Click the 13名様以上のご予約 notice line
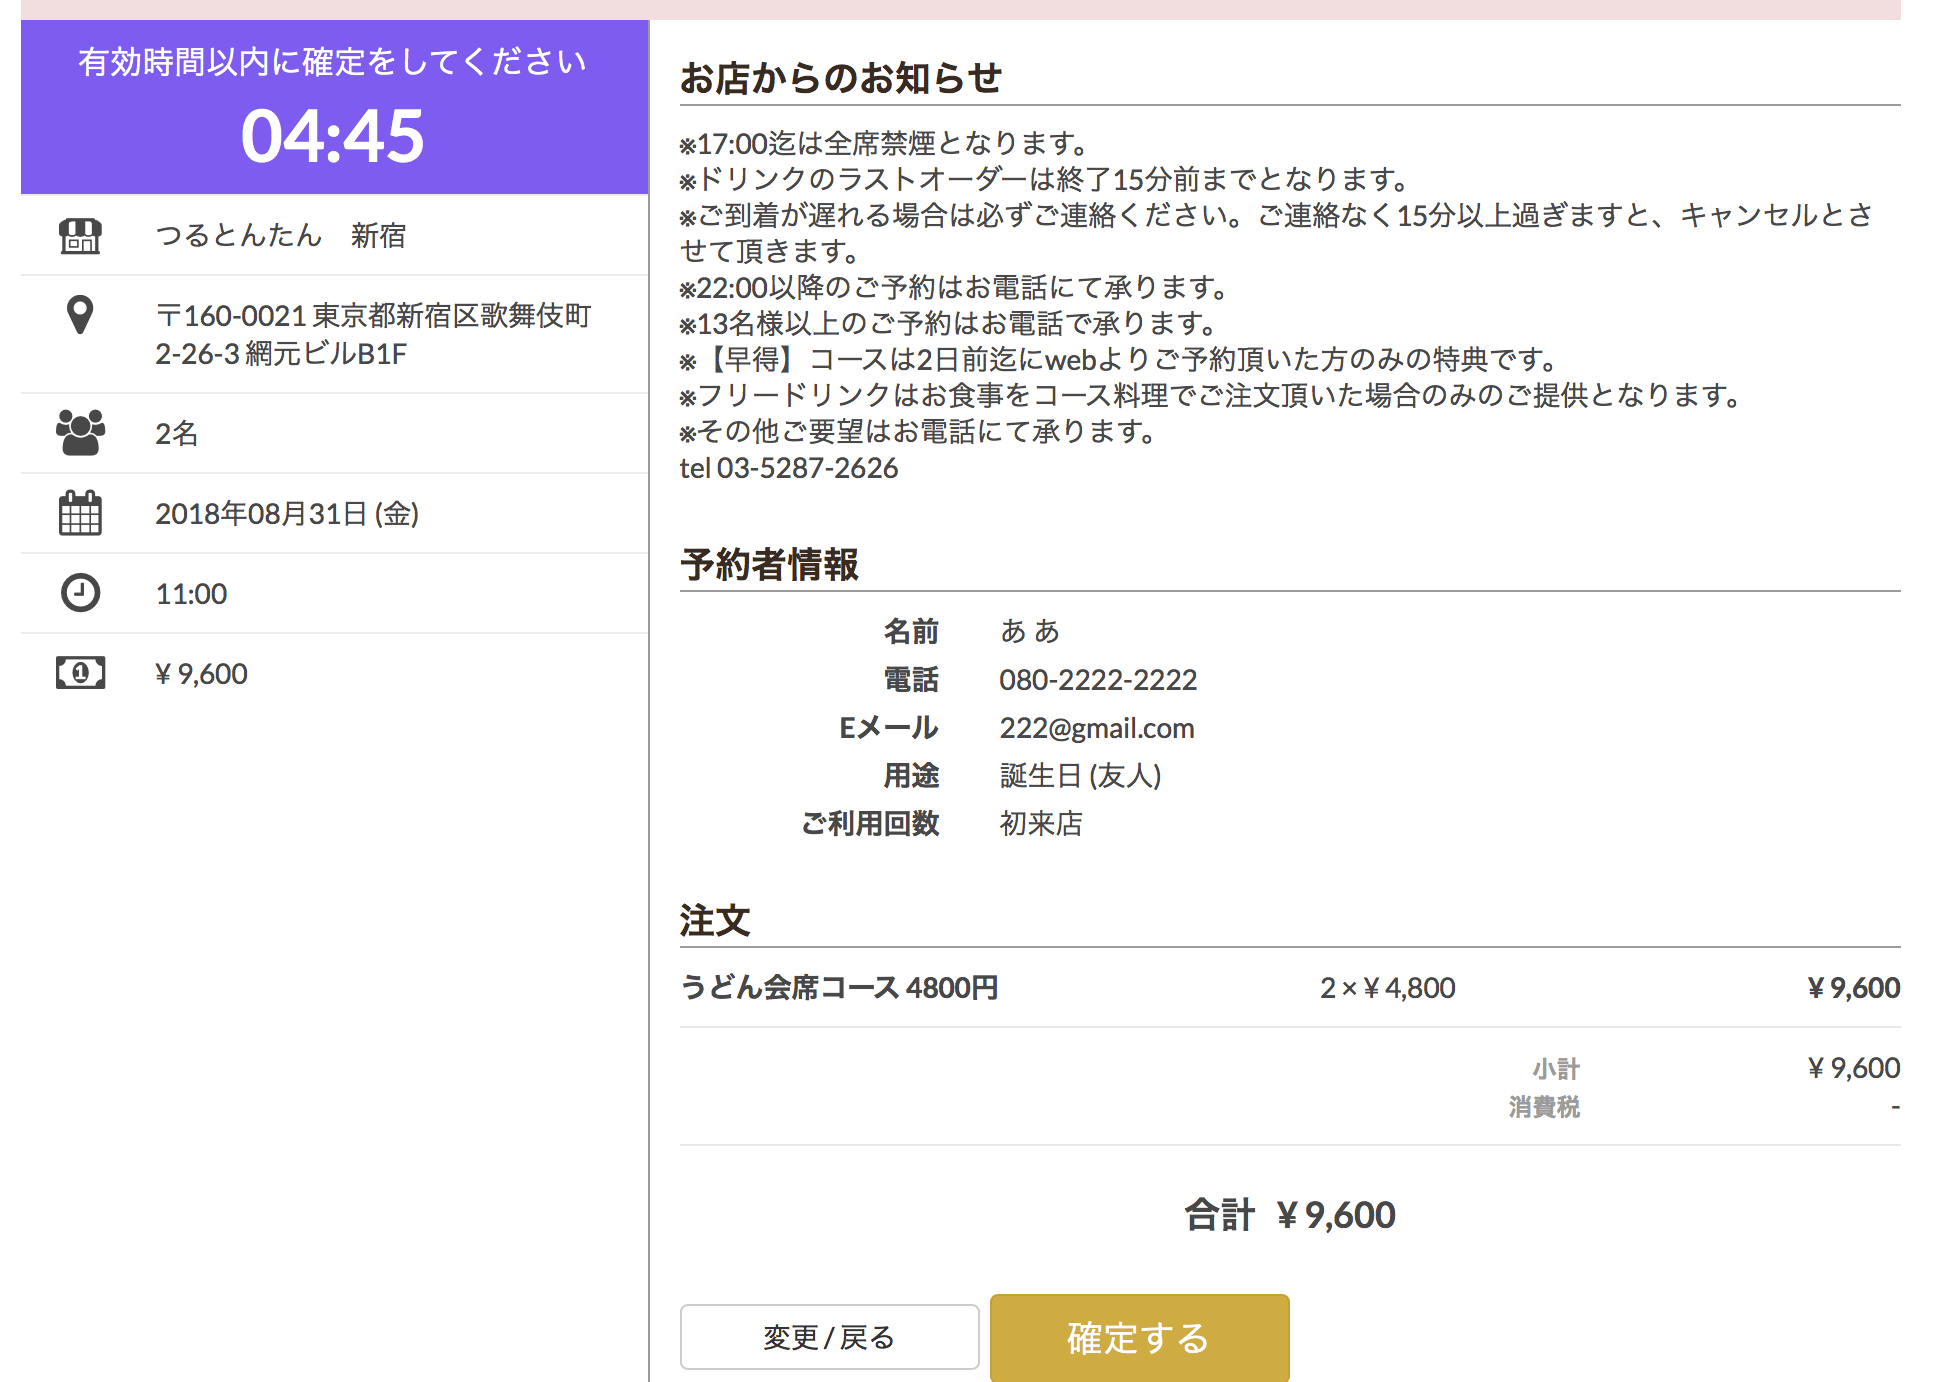 pos(948,323)
